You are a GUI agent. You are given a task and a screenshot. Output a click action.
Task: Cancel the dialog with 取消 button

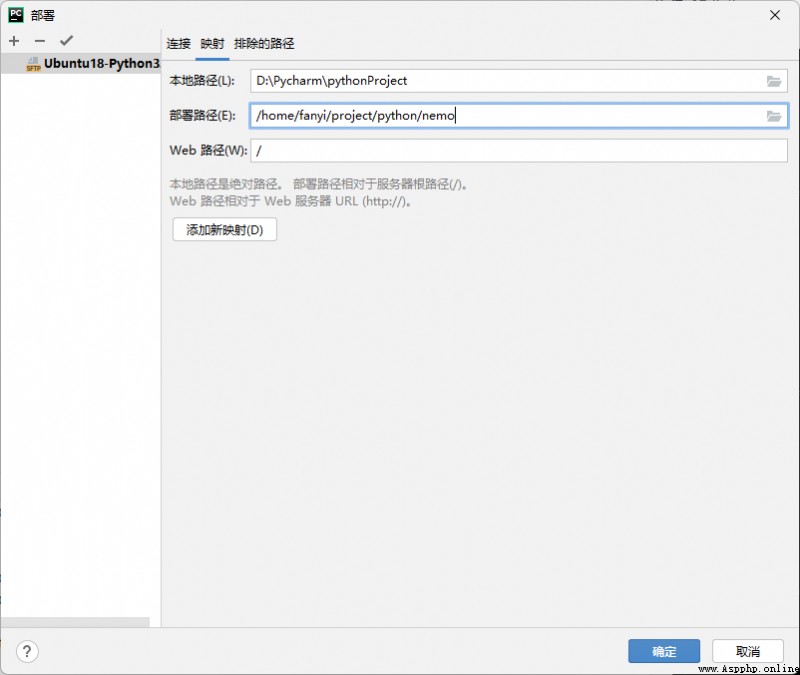pos(747,651)
